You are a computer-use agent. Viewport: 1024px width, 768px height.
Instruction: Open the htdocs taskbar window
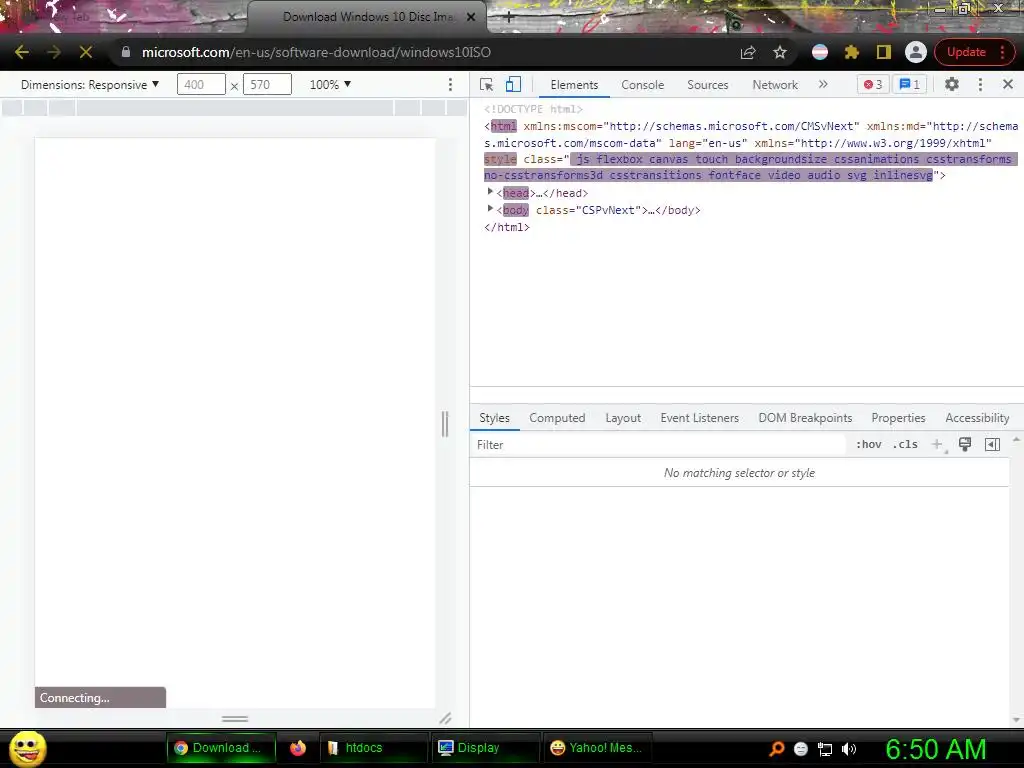click(x=374, y=748)
